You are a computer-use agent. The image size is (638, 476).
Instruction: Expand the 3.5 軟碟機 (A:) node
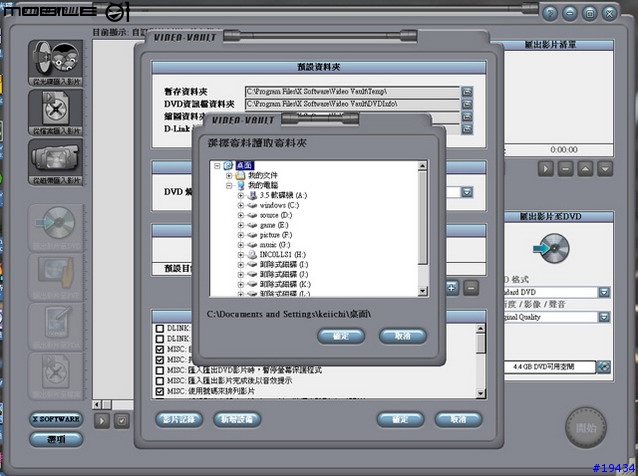[x=241, y=195]
